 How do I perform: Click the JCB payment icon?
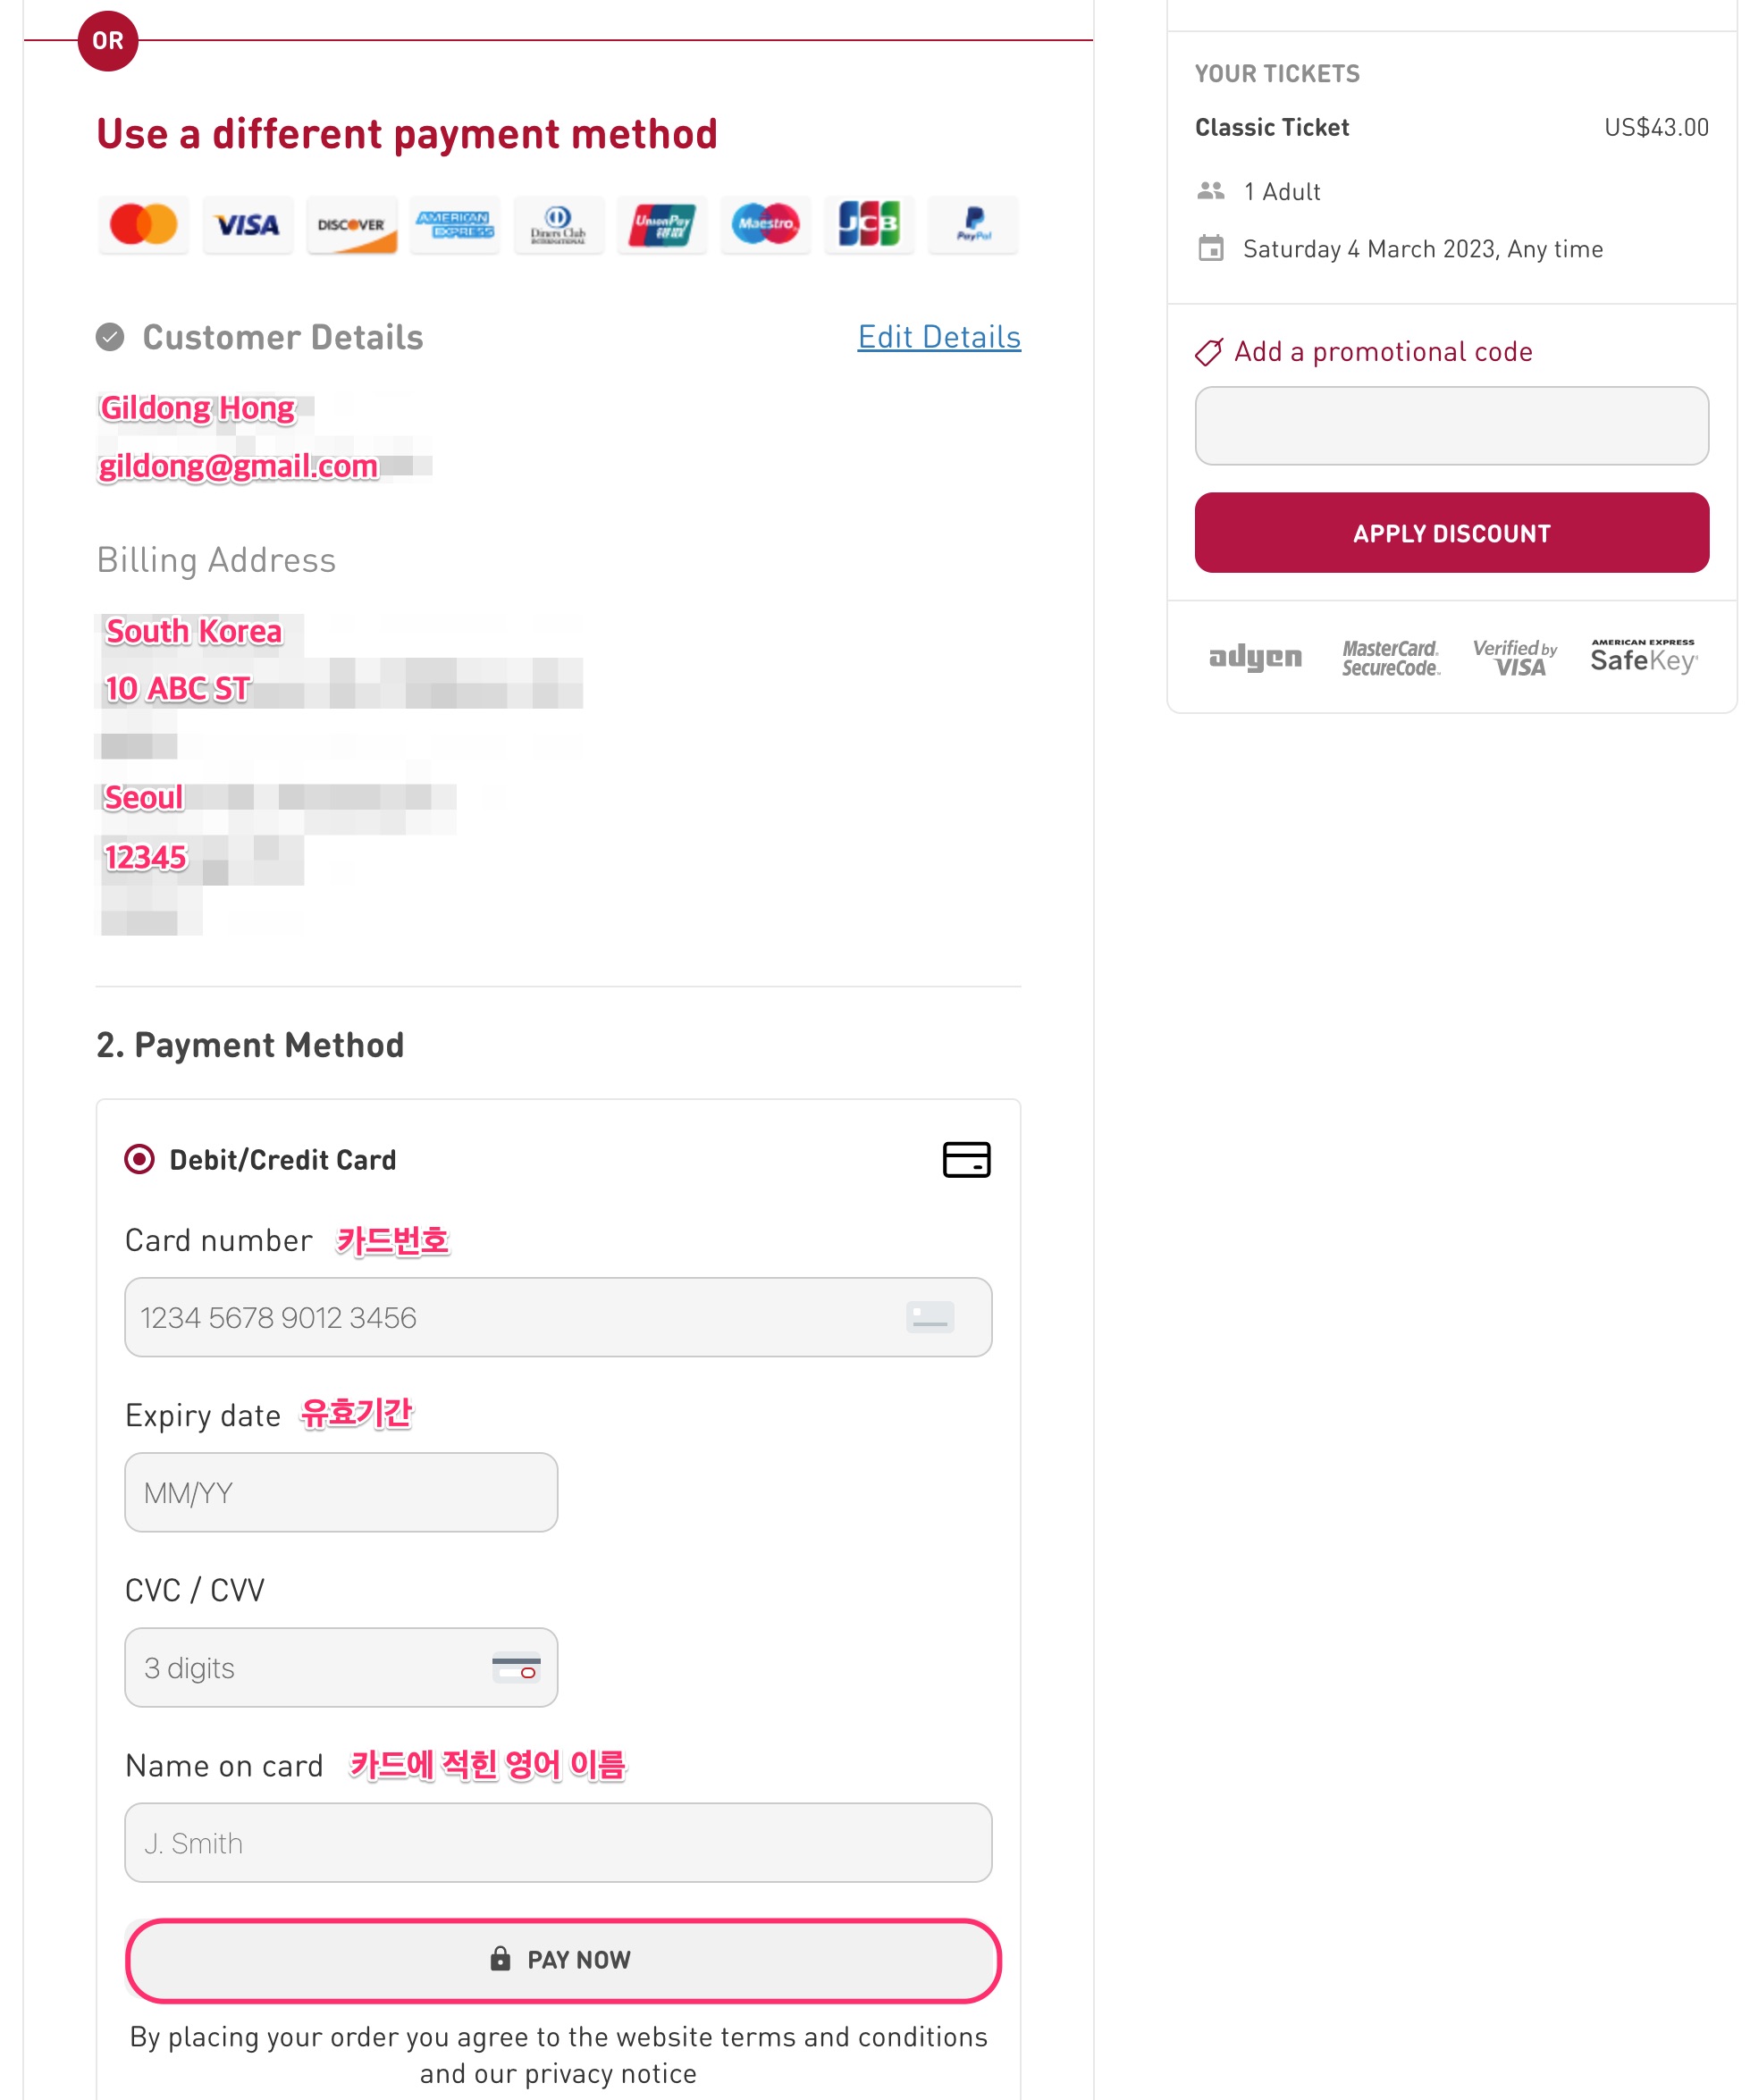coord(869,225)
